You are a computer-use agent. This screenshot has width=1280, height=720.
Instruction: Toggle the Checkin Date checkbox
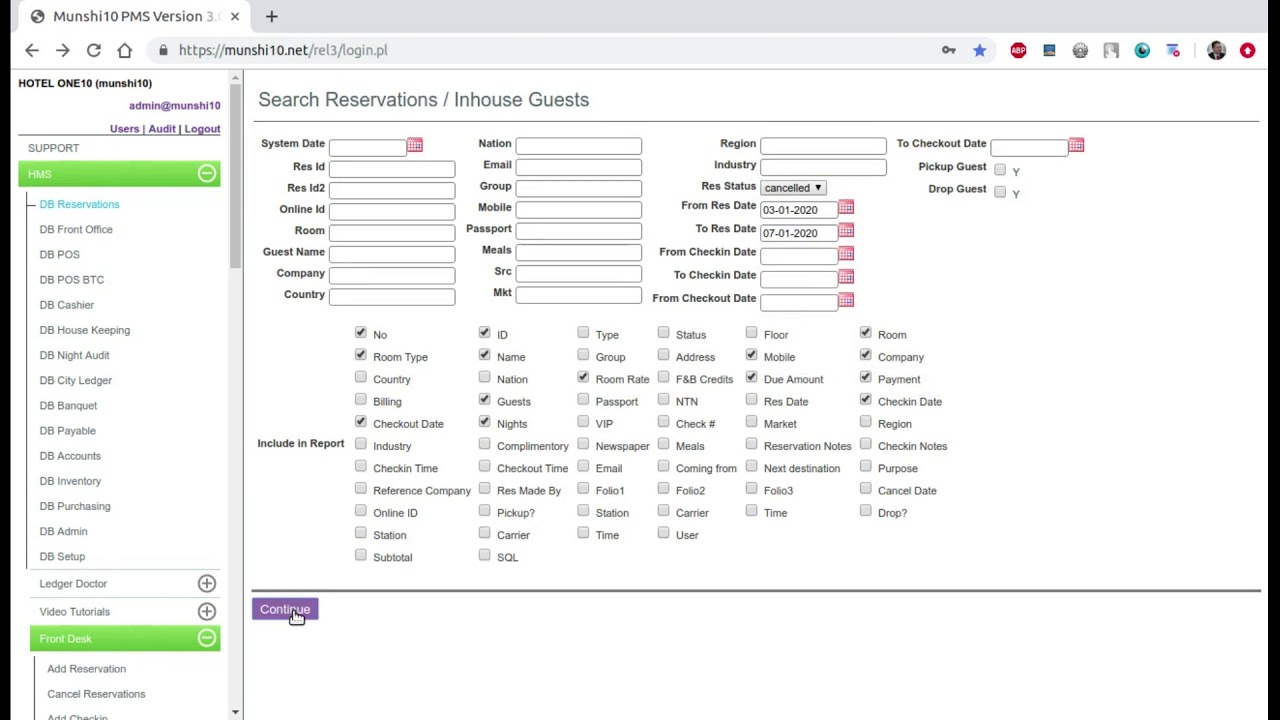coord(865,399)
